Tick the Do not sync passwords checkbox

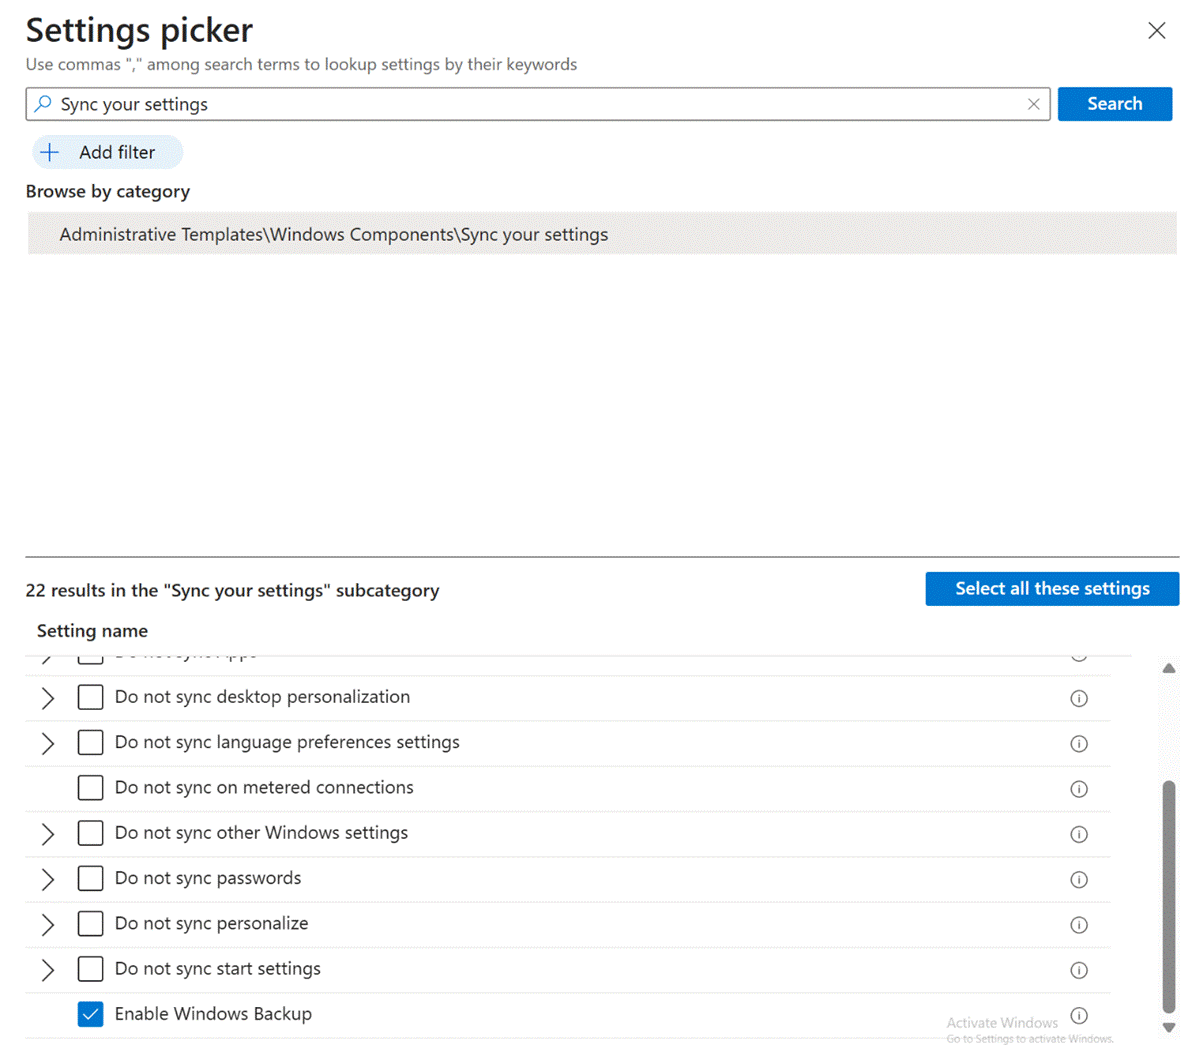click(x=90, y=878)
